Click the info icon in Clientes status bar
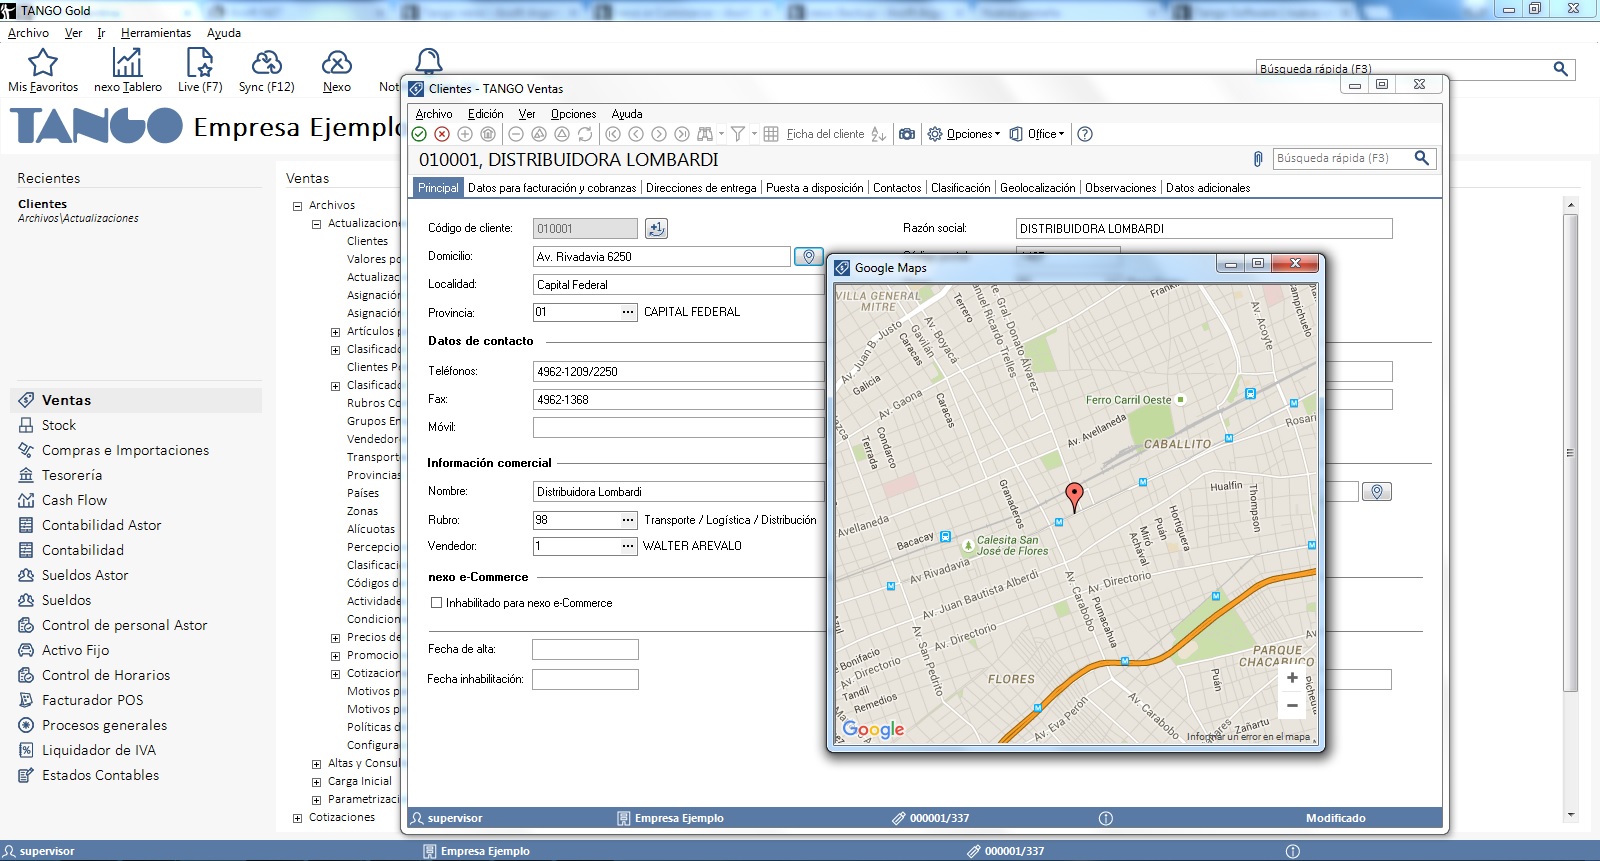This screenshot has height=861, width=1600. tap(1106, 818)
